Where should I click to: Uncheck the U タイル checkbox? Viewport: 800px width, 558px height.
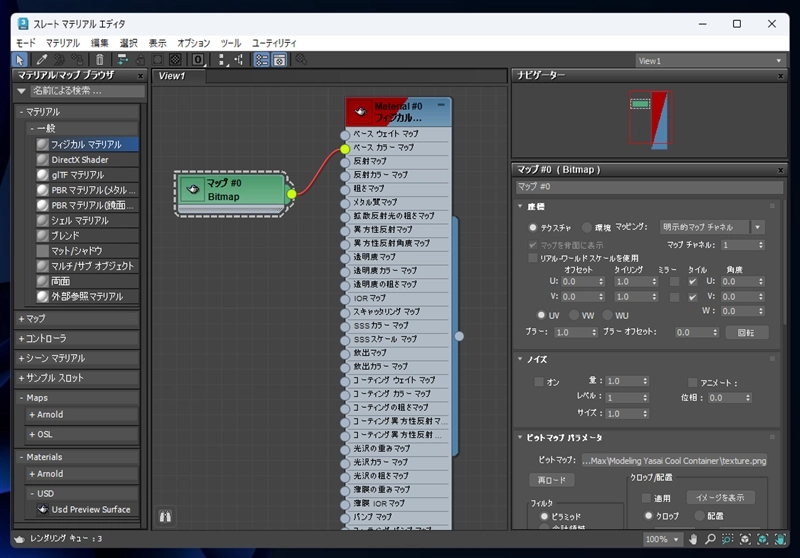pos(692,282)
